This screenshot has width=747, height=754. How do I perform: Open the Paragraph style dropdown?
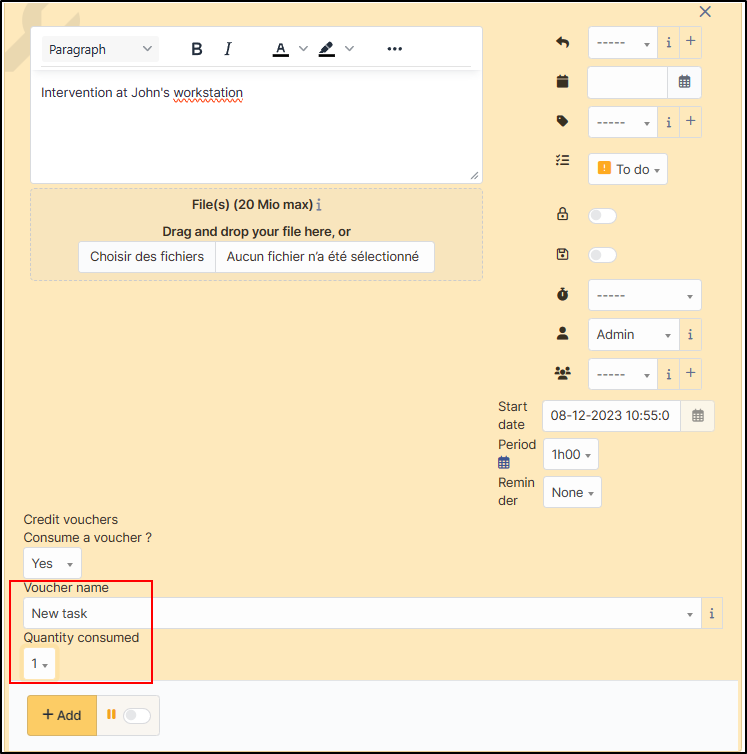tap(101, 49)
